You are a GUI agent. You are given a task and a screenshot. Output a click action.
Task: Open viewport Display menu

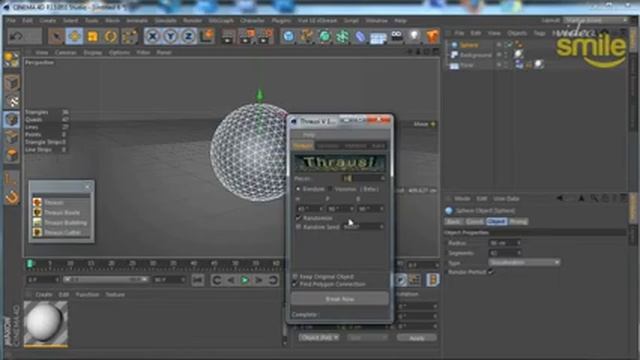[93, 53]
